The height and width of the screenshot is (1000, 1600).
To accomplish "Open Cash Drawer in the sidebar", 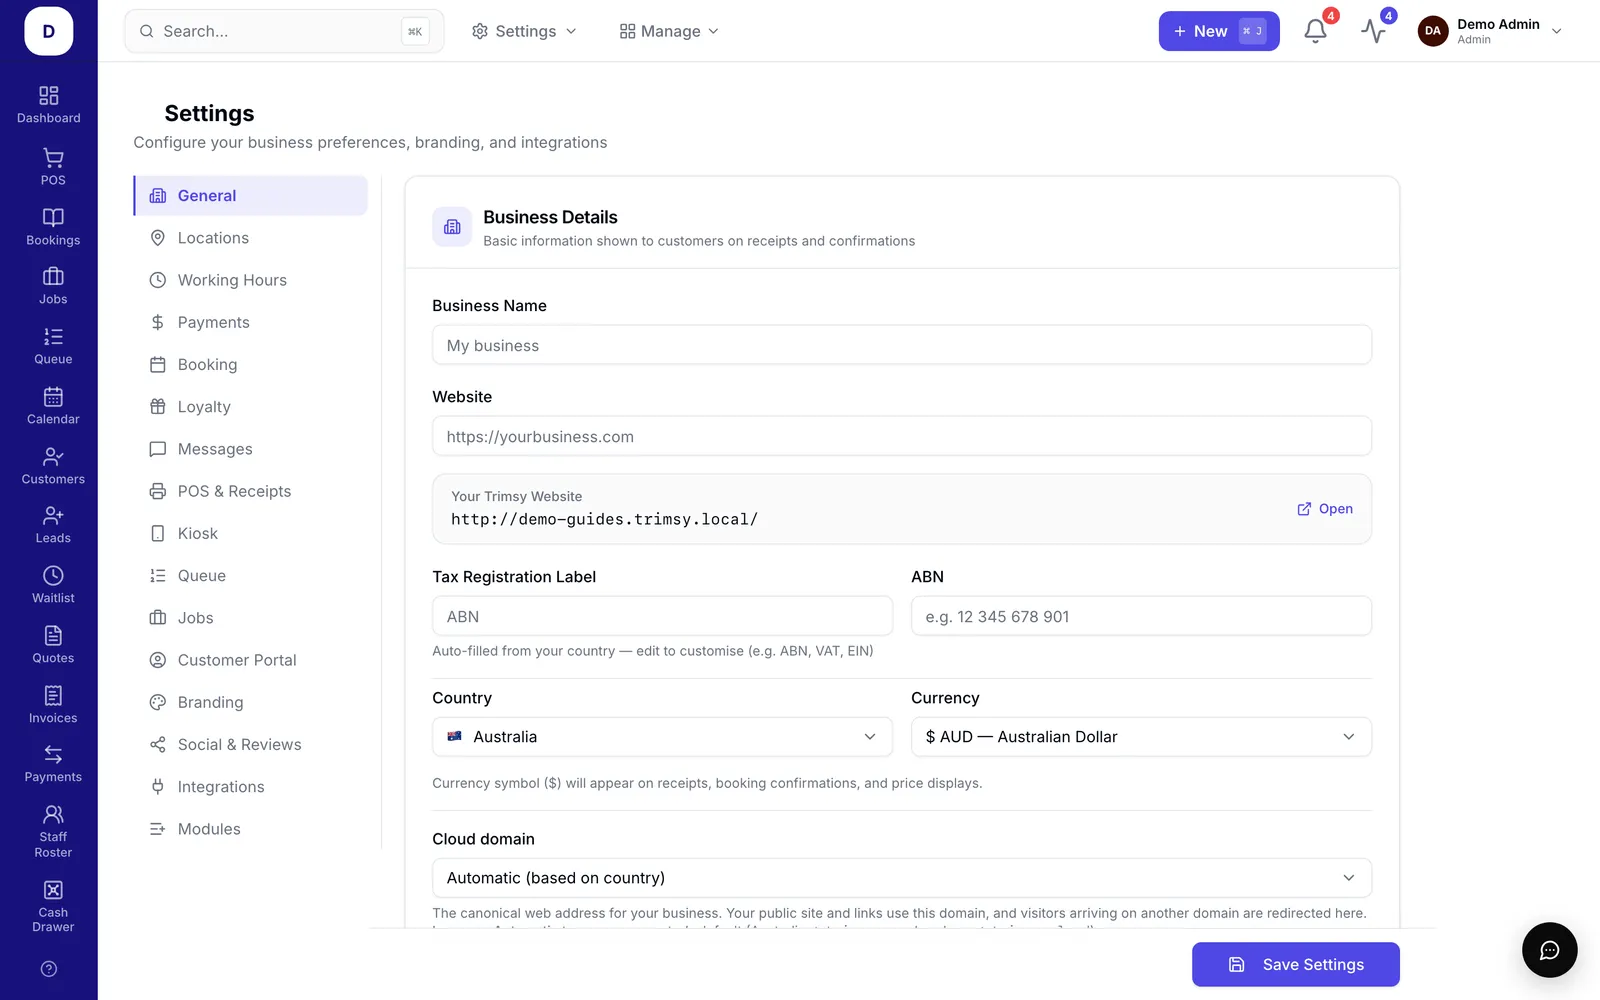I will coord(53,907).
